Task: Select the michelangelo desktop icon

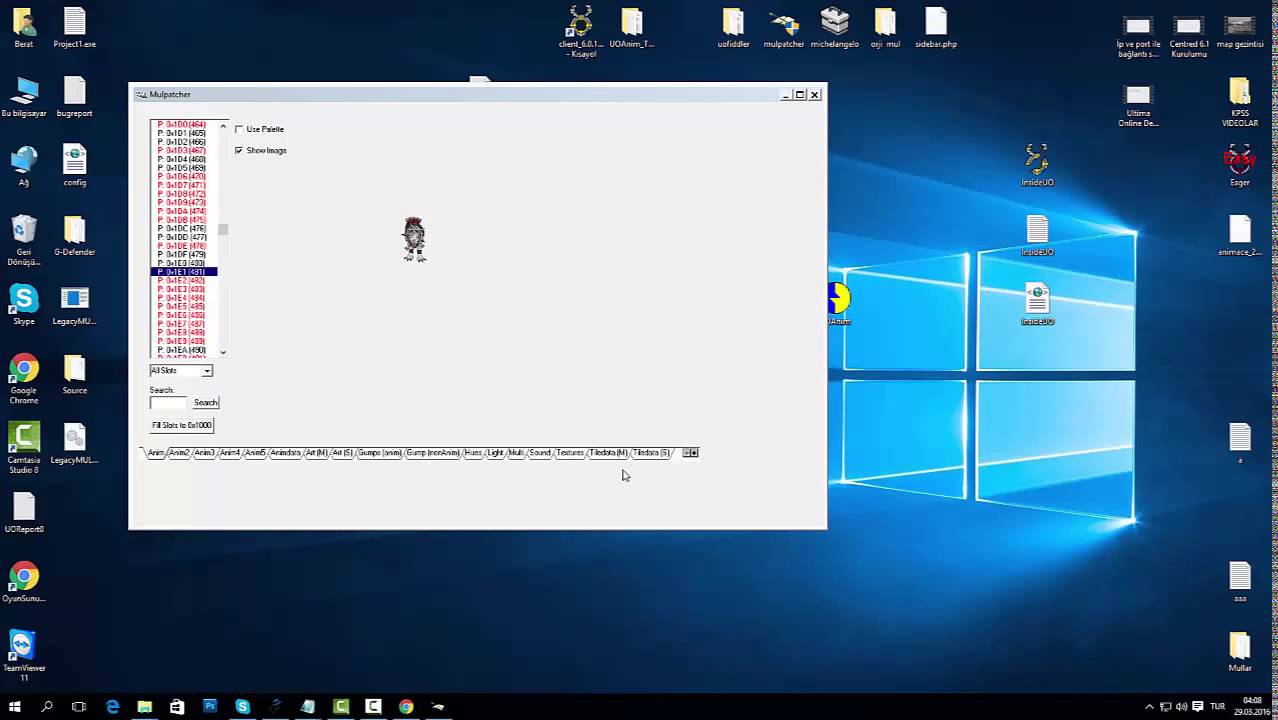Action: tap(834, 27)
